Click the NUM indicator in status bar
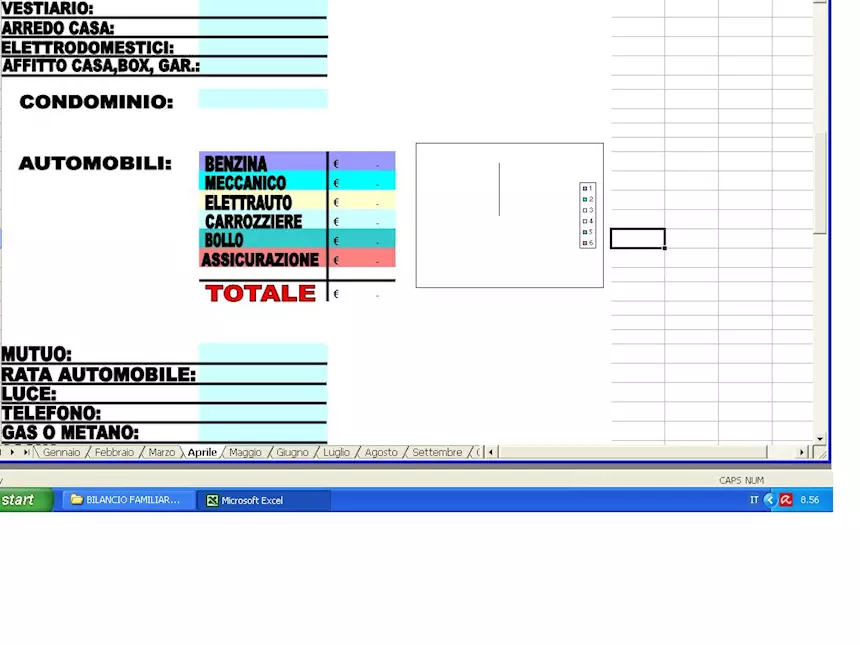The width and height of the screenshot is (860, 645). point(754,480)
